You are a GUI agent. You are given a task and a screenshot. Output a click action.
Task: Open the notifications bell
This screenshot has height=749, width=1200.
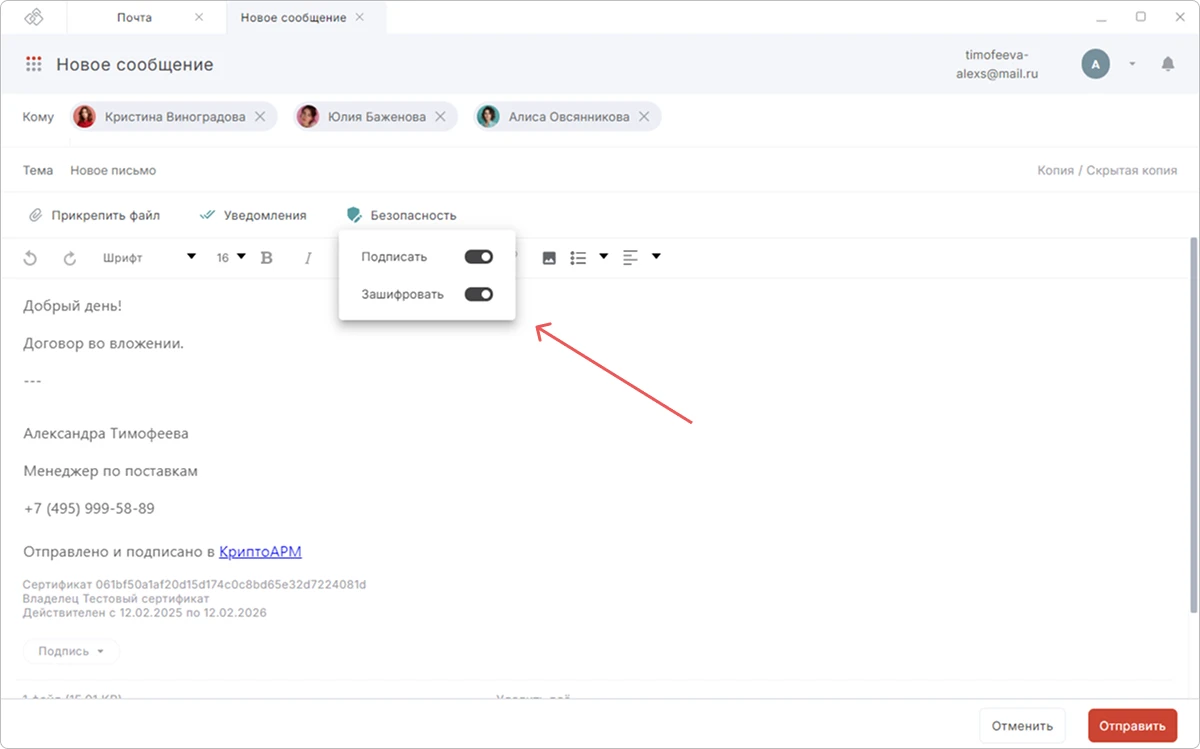click(x=1168, y=64)
